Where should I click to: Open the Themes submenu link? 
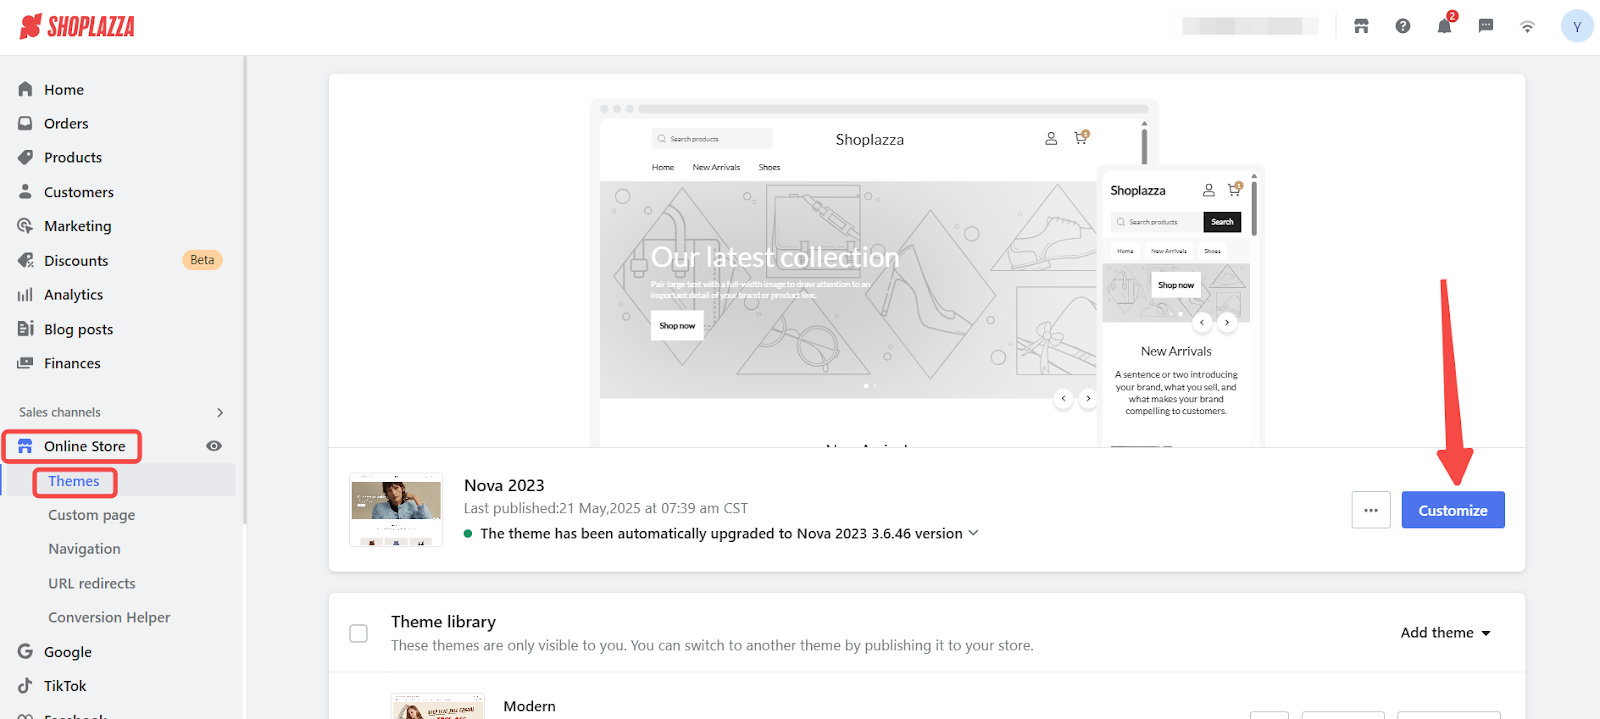[74, 481]
